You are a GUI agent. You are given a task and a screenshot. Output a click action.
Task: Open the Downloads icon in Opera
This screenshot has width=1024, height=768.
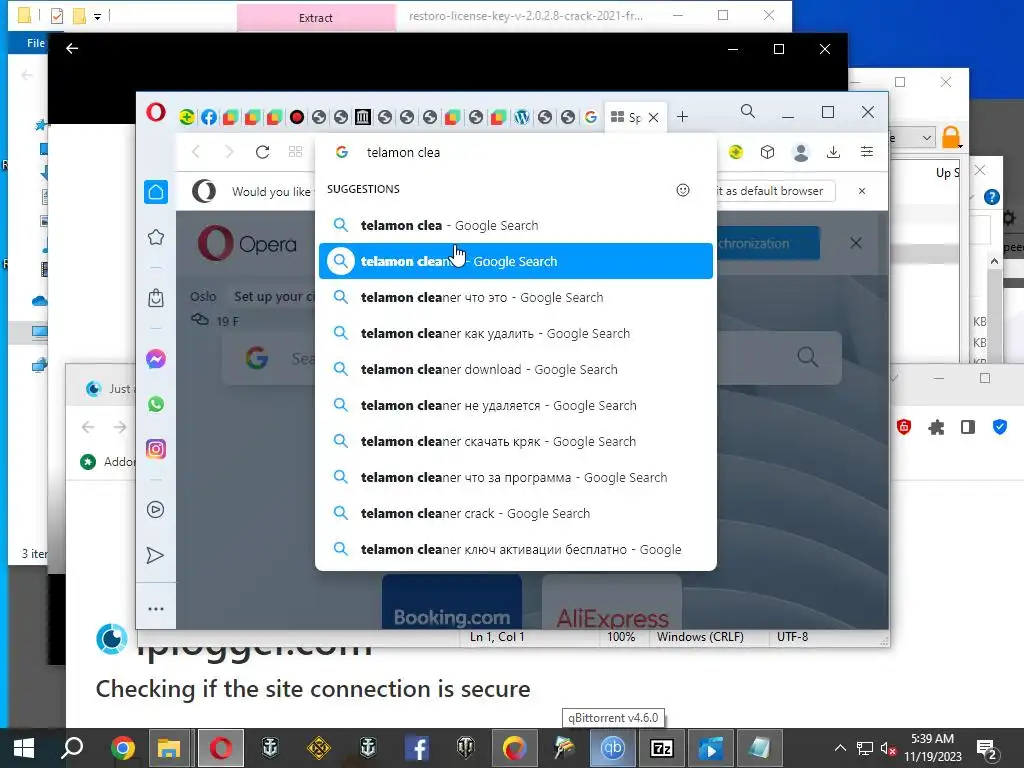tap(833, 152)
